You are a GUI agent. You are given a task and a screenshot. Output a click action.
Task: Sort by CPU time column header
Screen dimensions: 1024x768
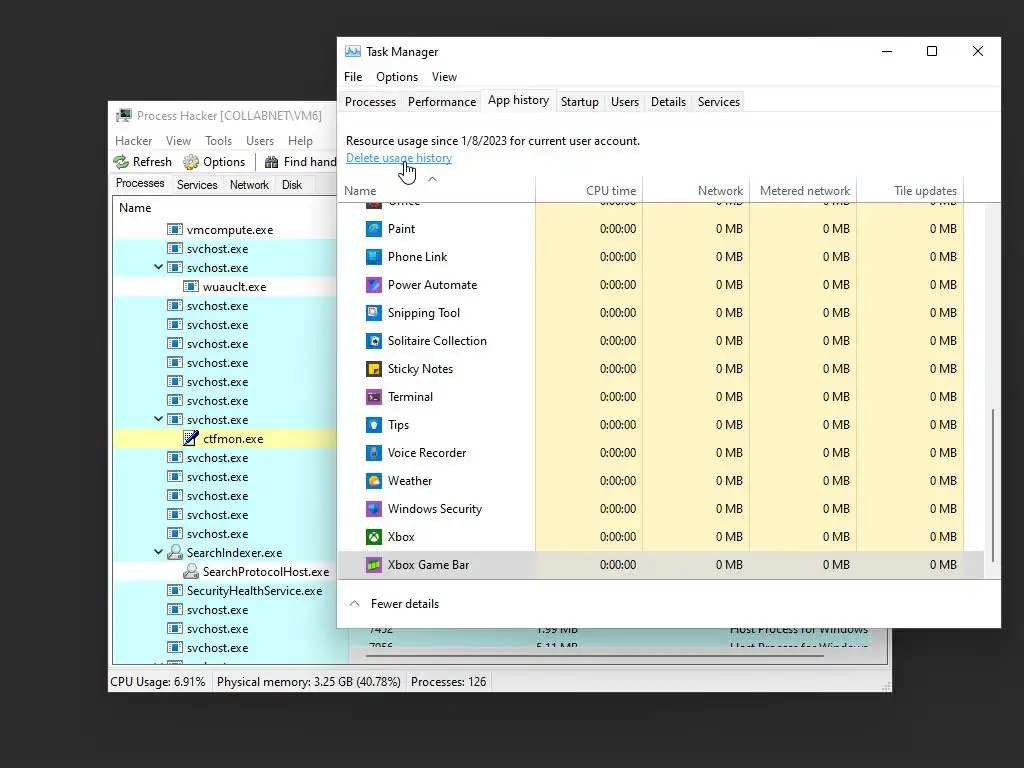tap(589, 191)
